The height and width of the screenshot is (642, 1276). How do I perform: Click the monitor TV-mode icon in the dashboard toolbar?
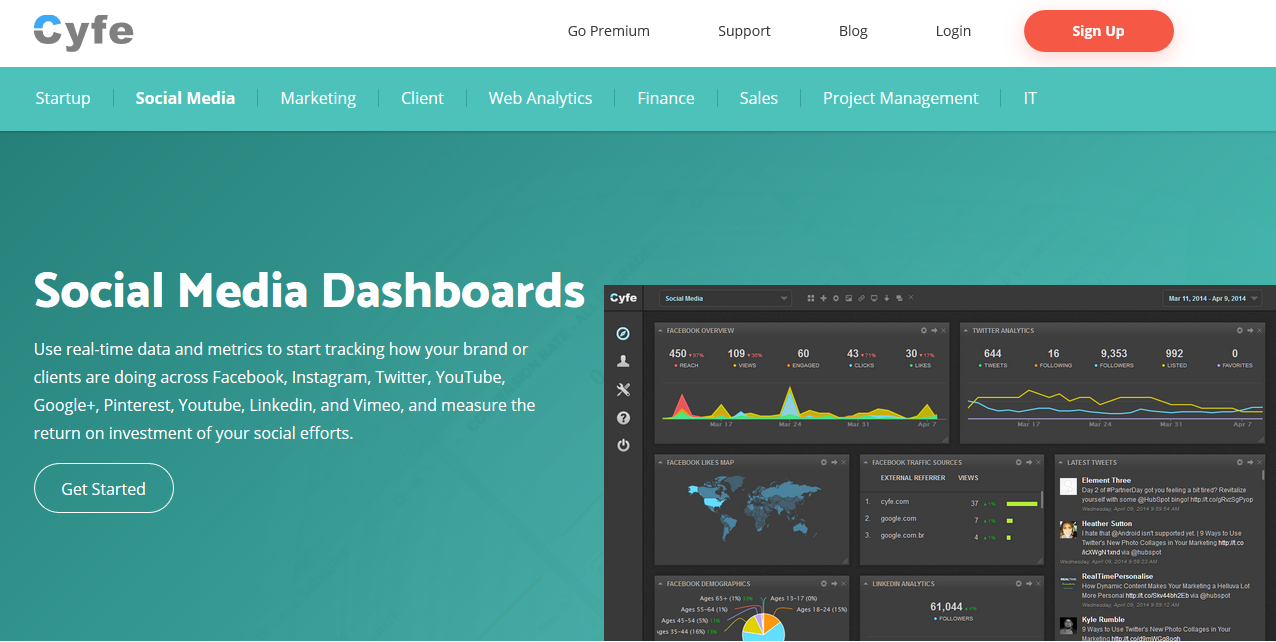click(x=874, y=298)
